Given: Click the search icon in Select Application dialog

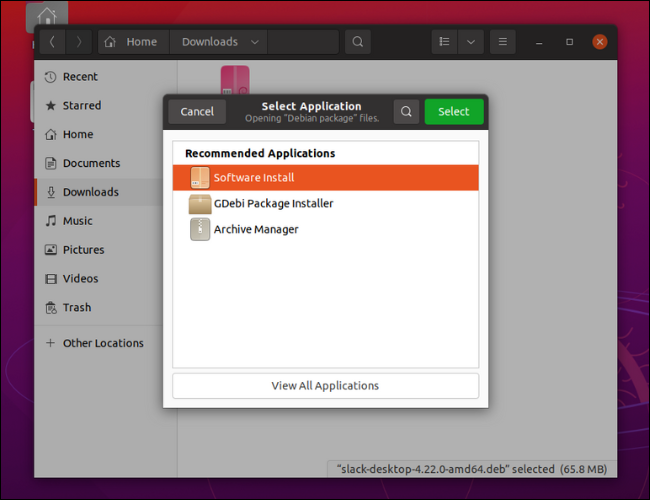Looking at the screenshot, I should point(406,112).
